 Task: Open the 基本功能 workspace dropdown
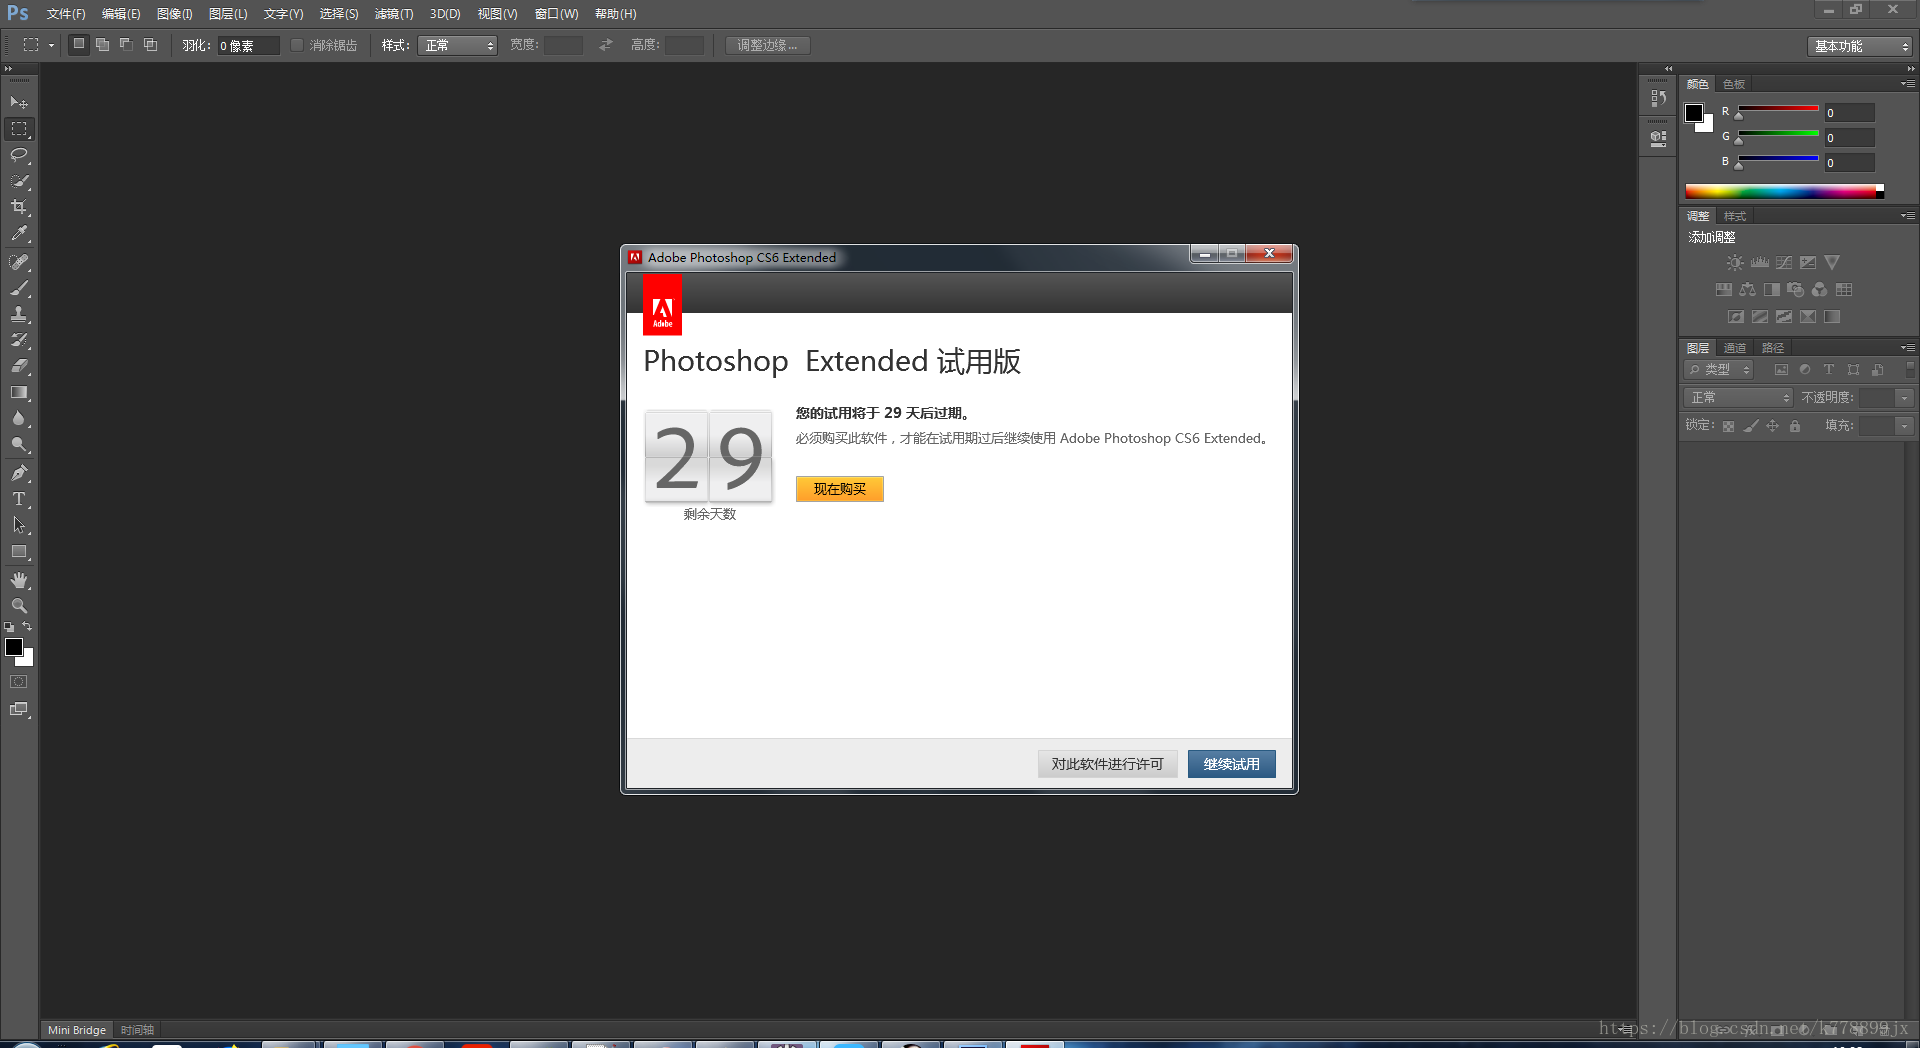click(x=1860, y=46)
